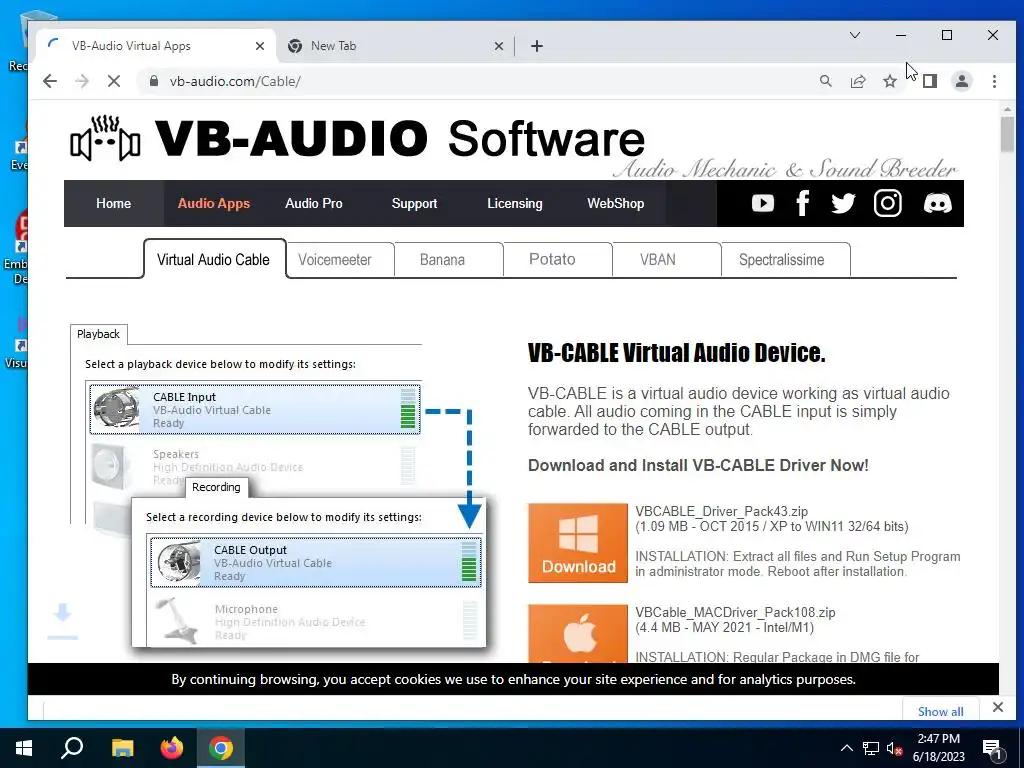Open a new browser tab

(537, 46)
